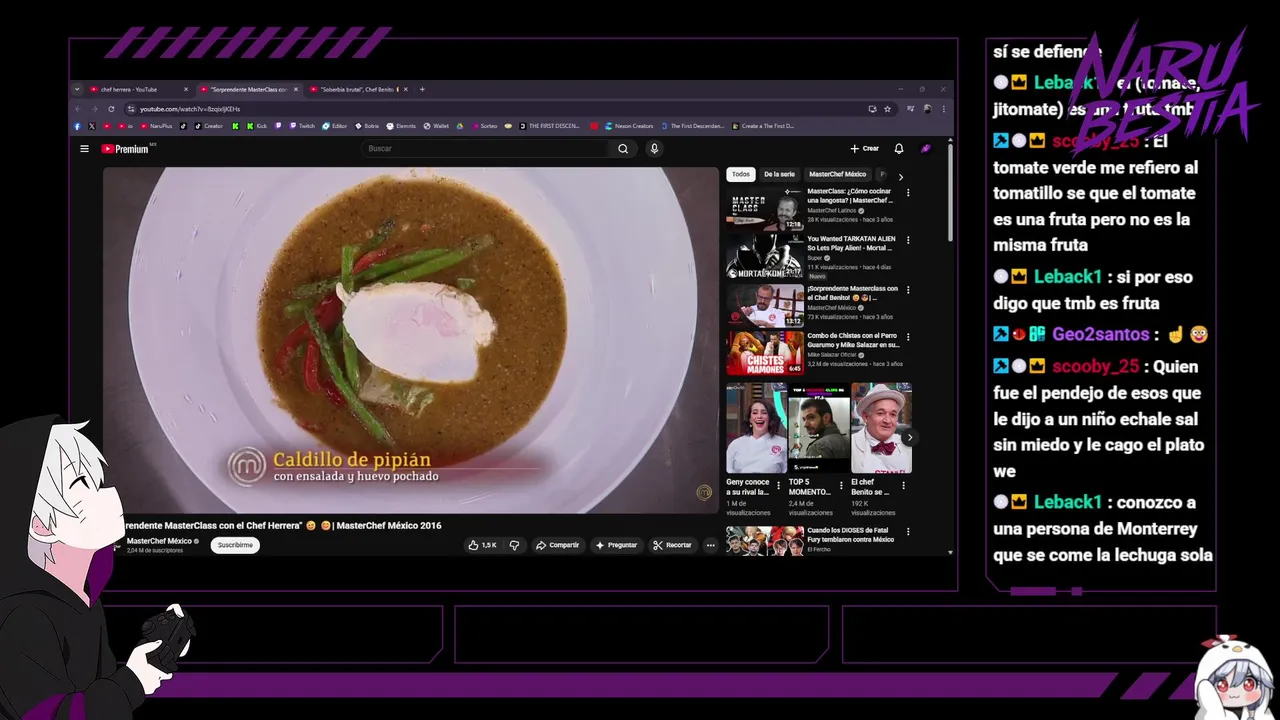The width and height of the screenshot is (1280, 720).
Task: Open the Elemnts bookmark
Action: pyautogui.click(x=401, y=126)
